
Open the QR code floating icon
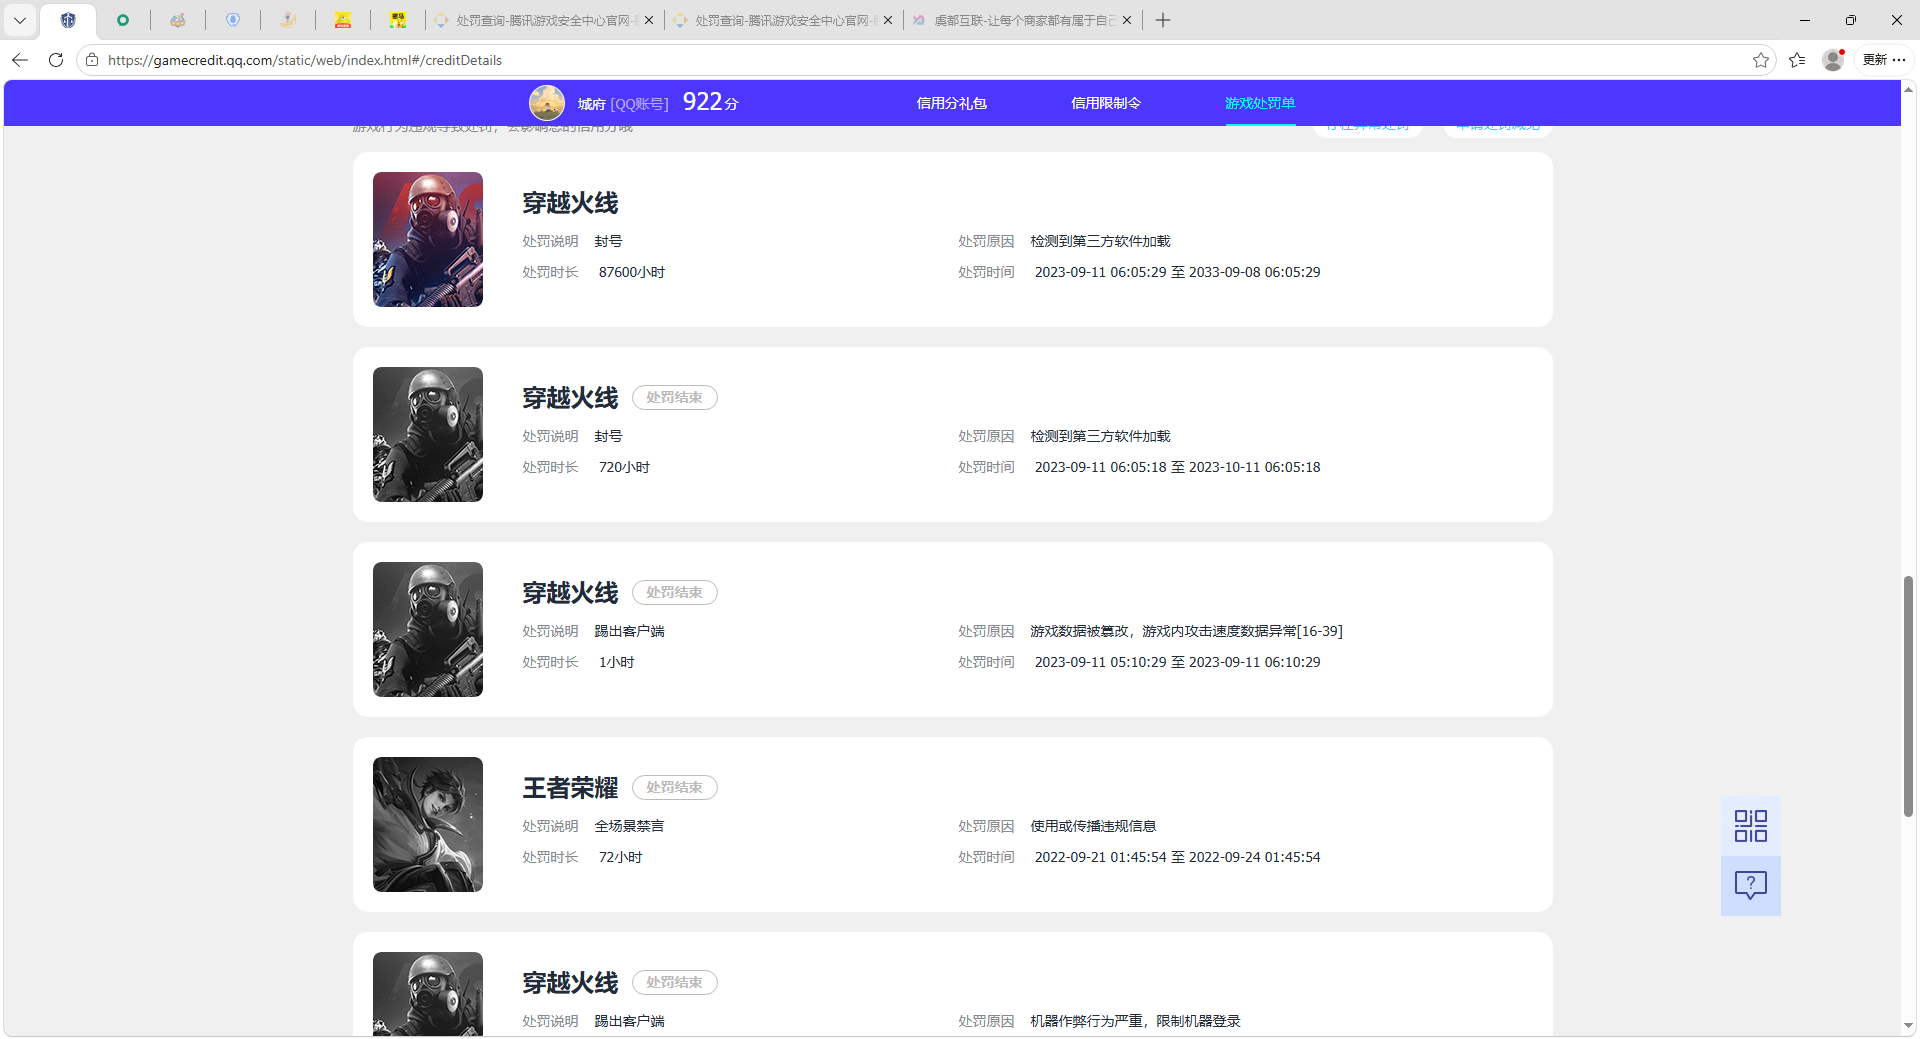pos(1751,826)
